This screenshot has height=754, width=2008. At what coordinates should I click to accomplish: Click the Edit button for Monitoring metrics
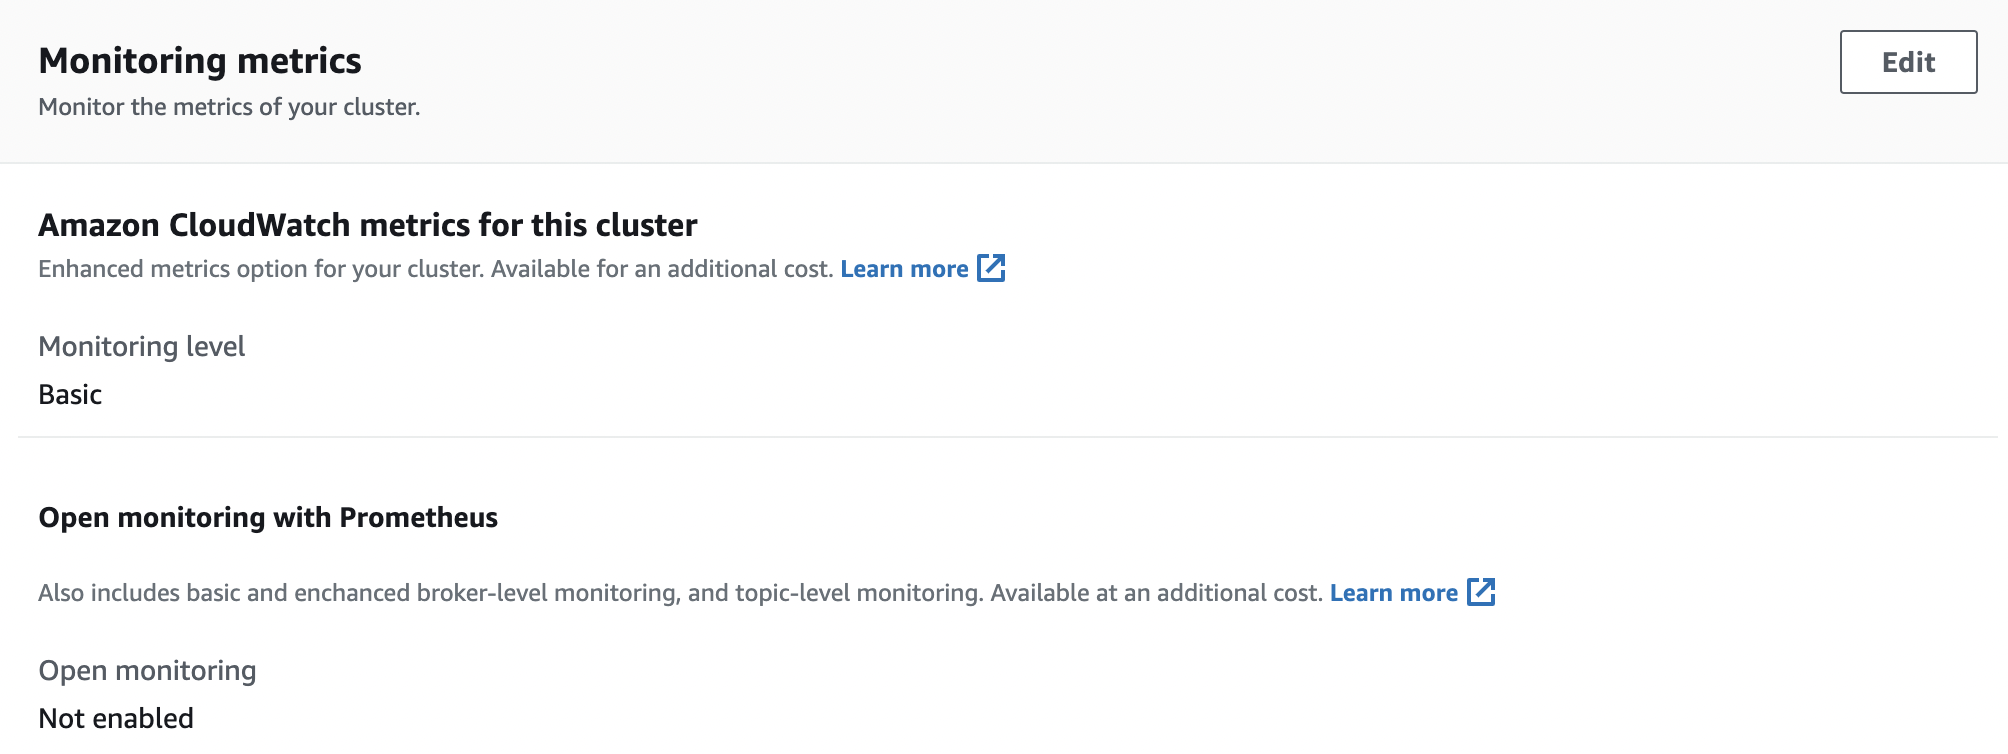click(1908, 62)
